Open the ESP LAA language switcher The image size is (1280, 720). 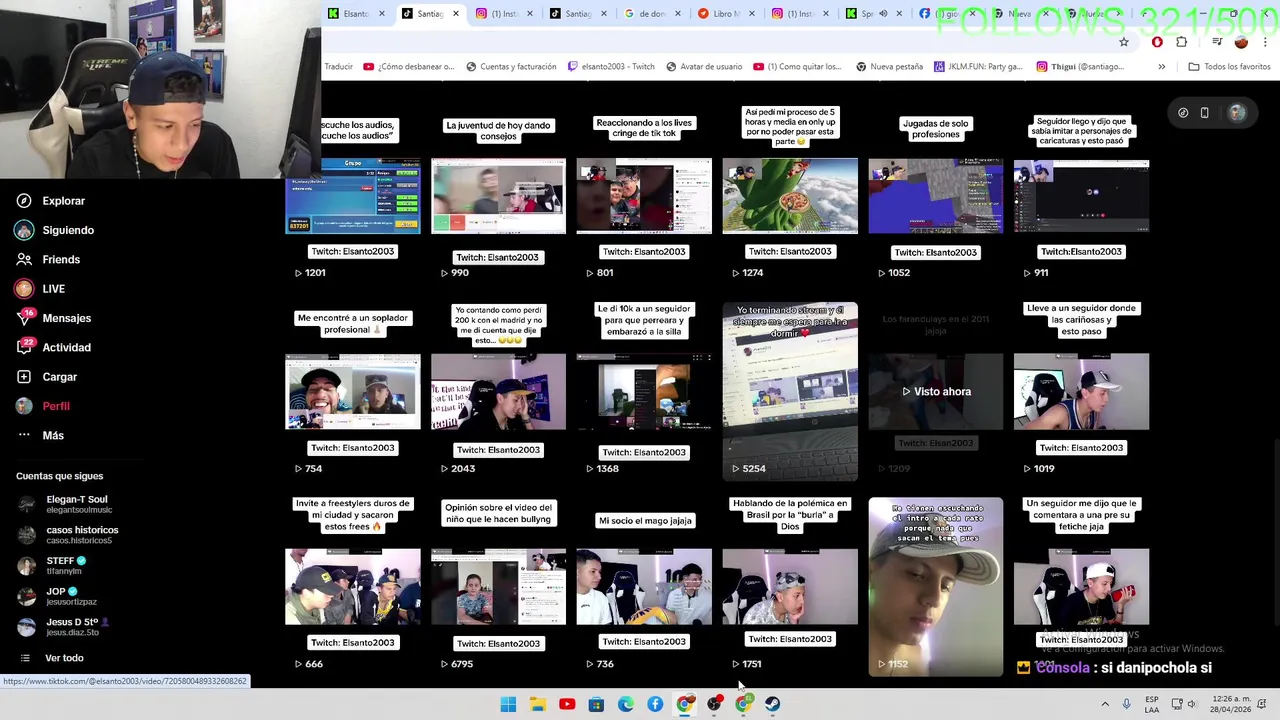(1152, 704)
